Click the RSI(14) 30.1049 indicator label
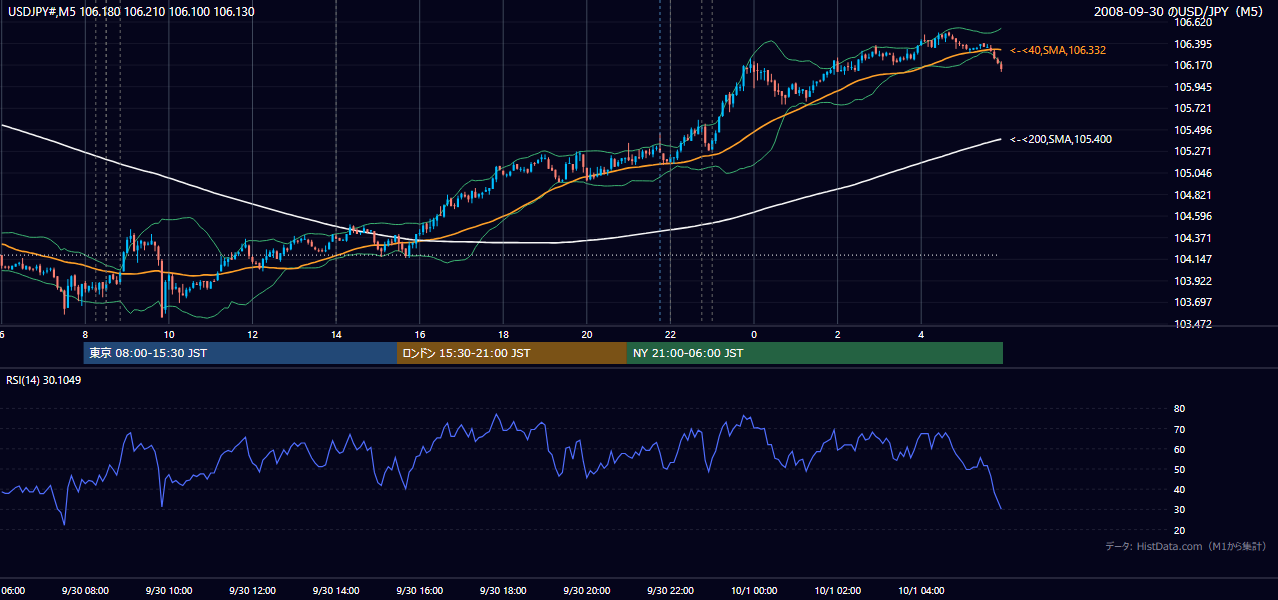 click(44, 380)
